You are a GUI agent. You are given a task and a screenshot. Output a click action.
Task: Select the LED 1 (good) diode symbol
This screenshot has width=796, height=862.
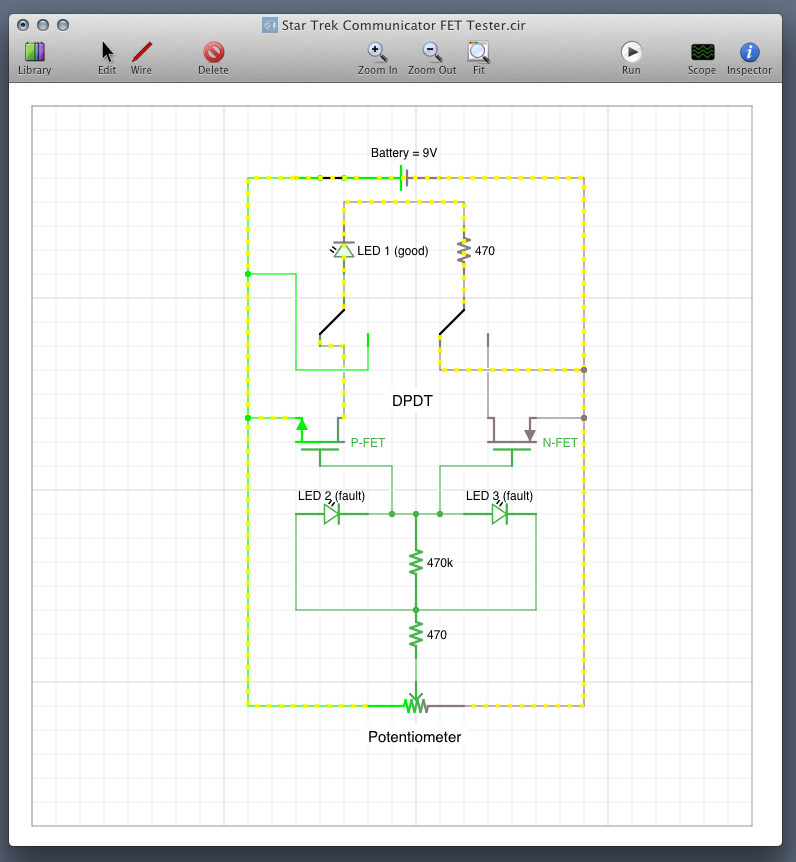point(344,250)
